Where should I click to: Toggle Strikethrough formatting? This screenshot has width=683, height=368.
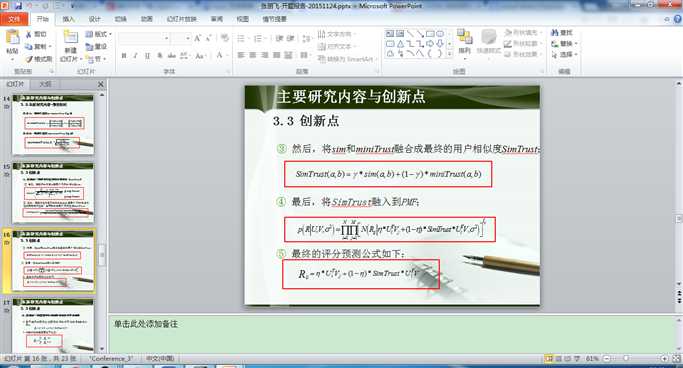(x=172, y=55)
